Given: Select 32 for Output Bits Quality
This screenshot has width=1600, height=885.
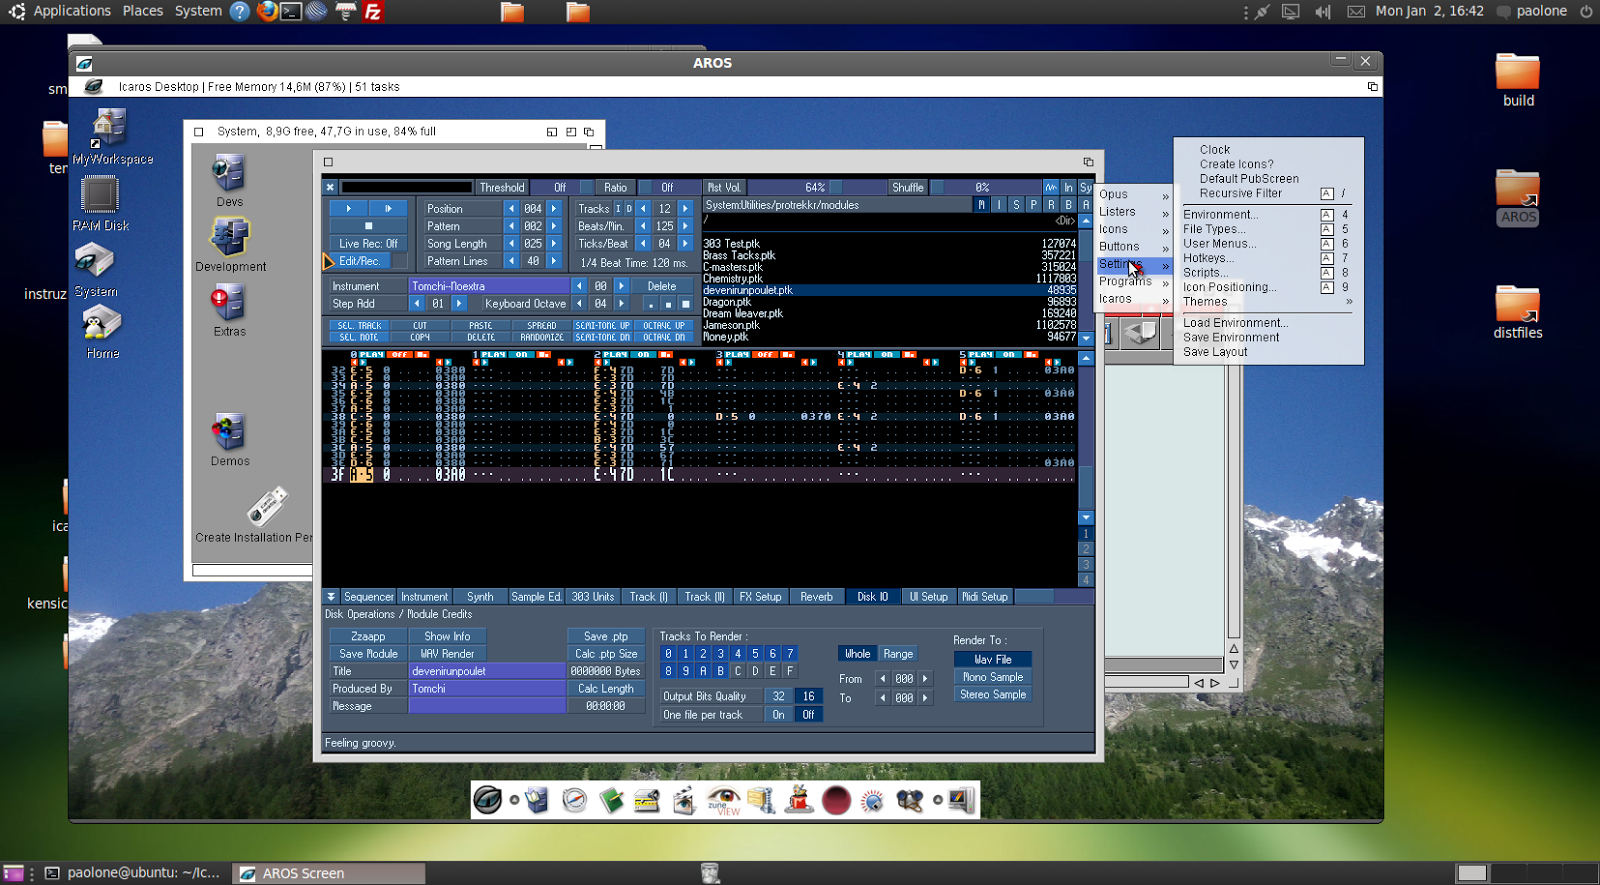Looking at the screenshot, I should (x=778, y=697).
